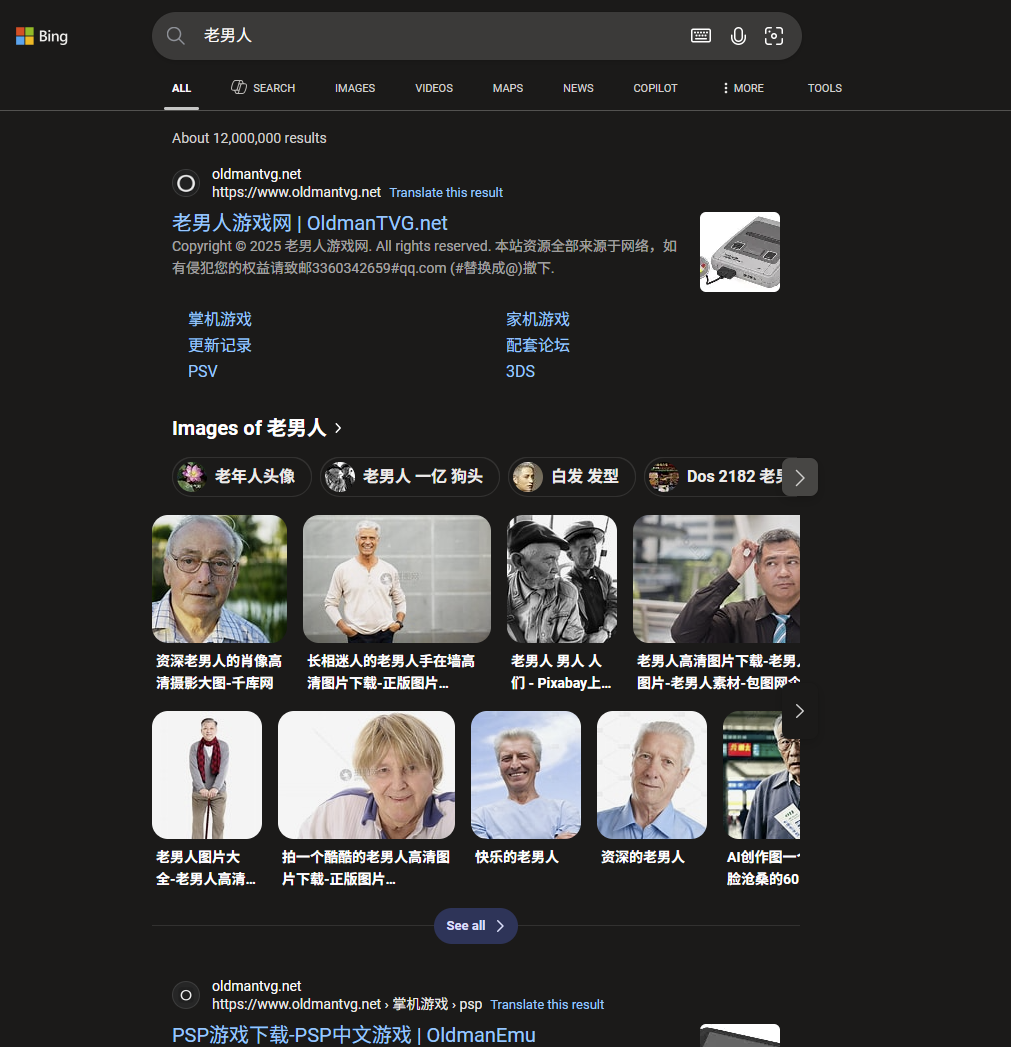Open the COPILOT tab
Image resolution: width=1011 pixels, height=1047 pixels.
tap(656, 88)
